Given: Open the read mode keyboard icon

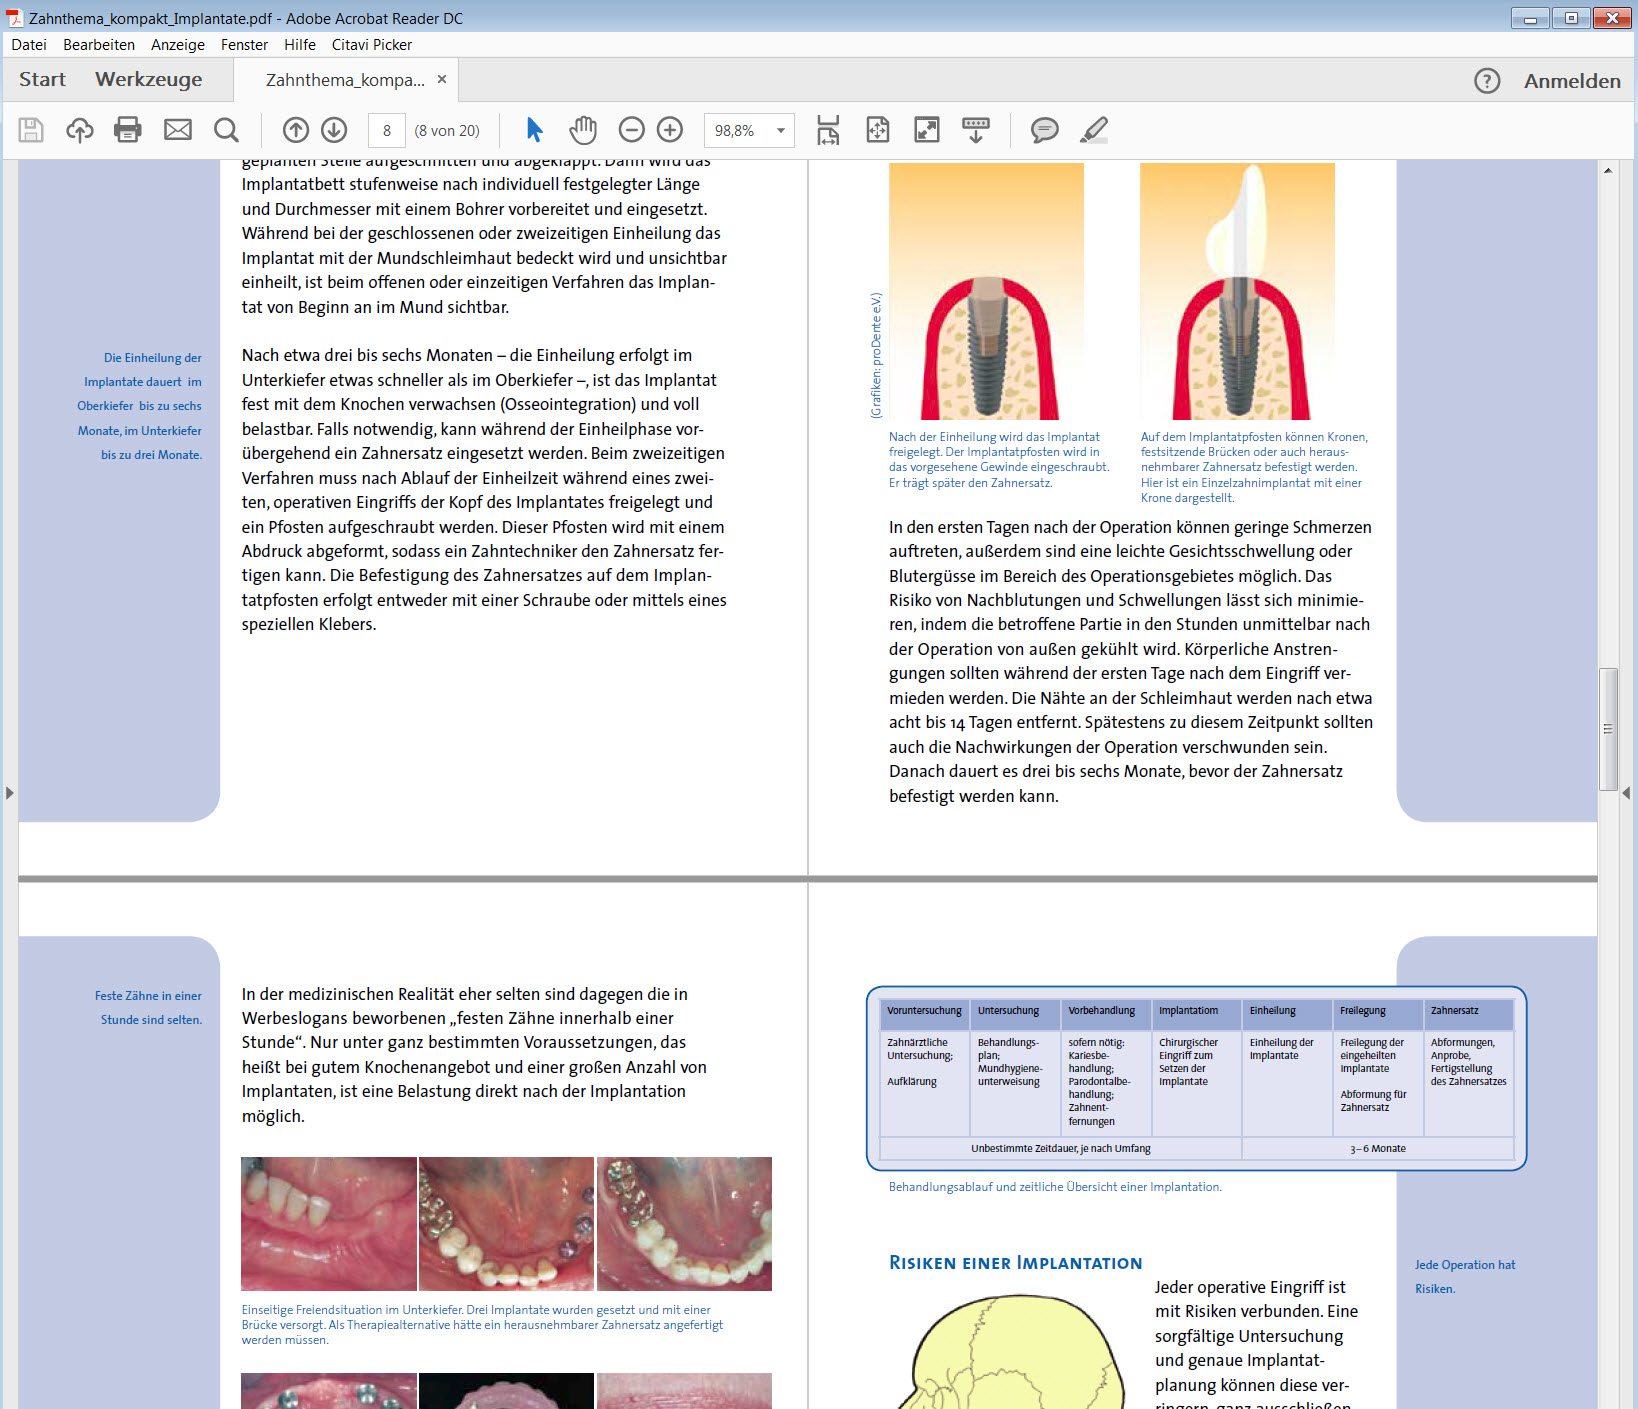Looking at the screenshot, I should [976, 130].
